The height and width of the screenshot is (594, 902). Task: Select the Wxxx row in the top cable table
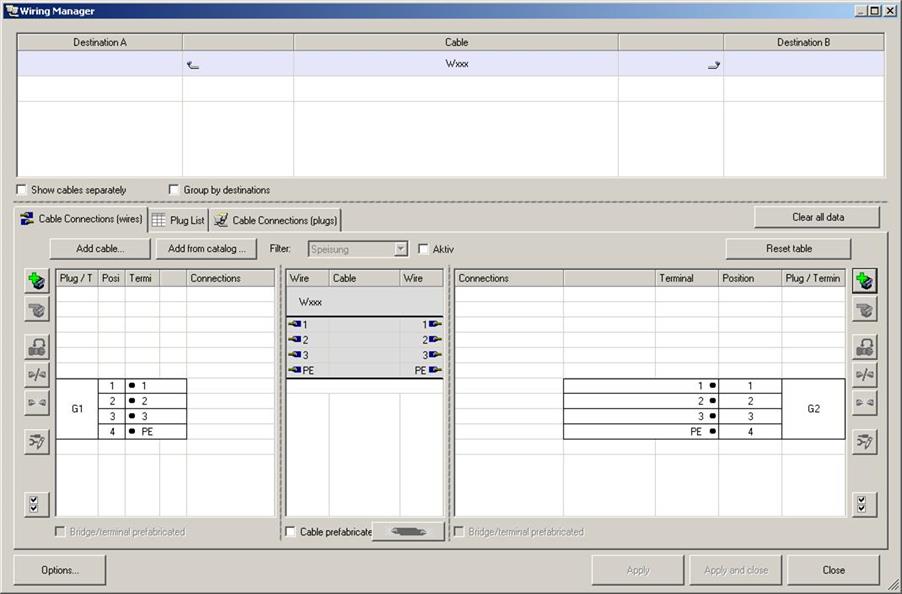[451, 64]
